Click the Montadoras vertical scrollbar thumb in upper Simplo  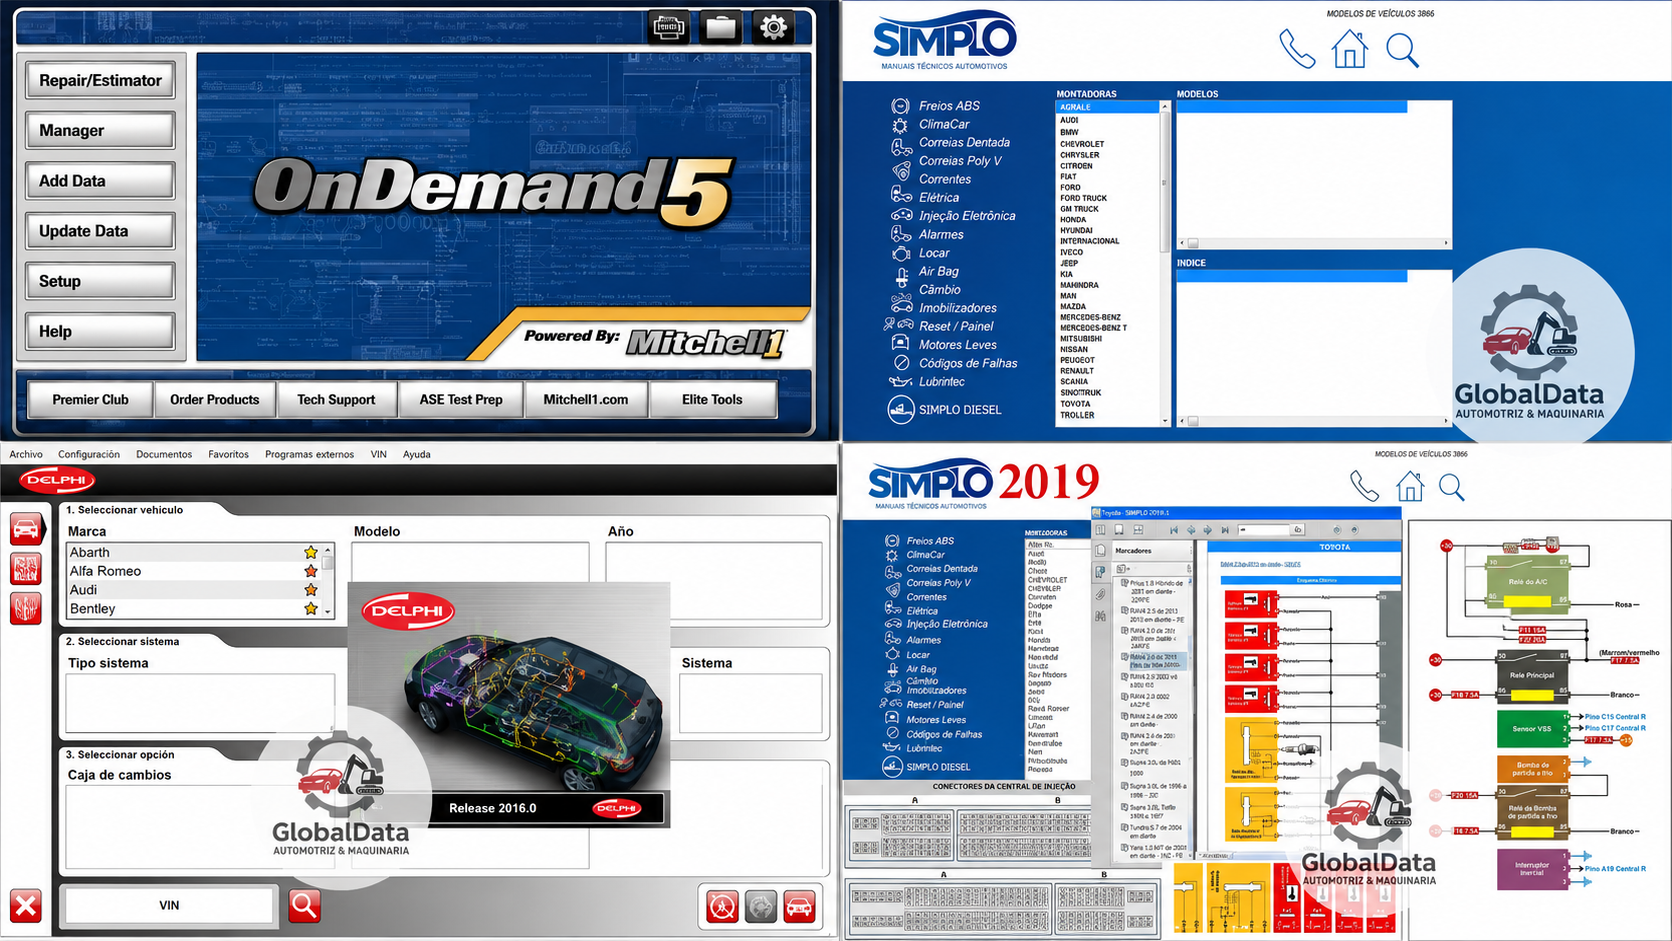[1164, 184]
